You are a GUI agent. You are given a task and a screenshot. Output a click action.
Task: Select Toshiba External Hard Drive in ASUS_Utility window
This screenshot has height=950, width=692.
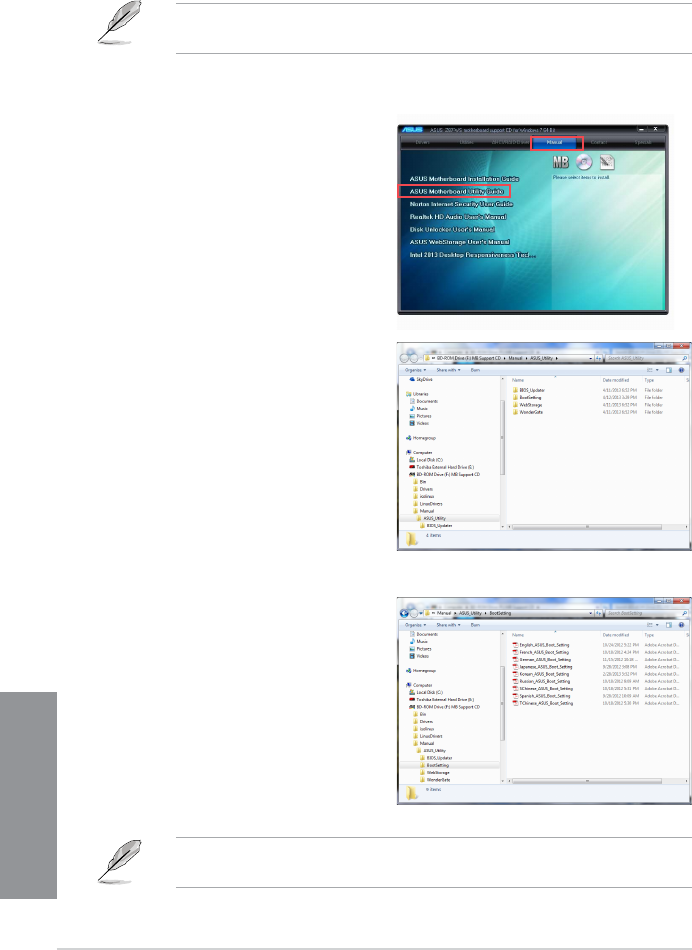[442, 467]
